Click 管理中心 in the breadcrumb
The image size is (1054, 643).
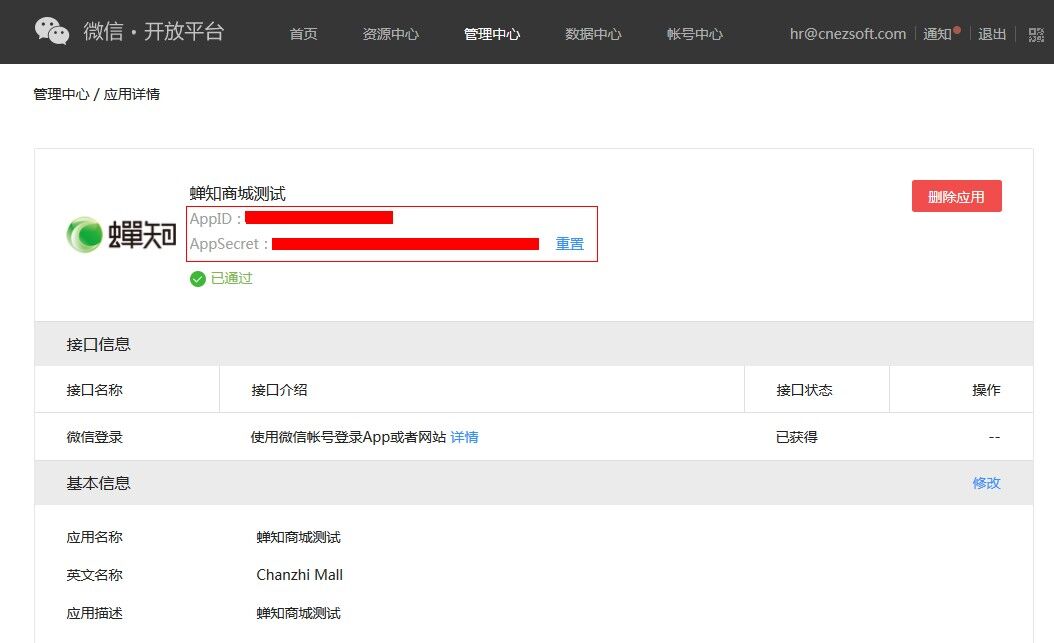[61, 94]
